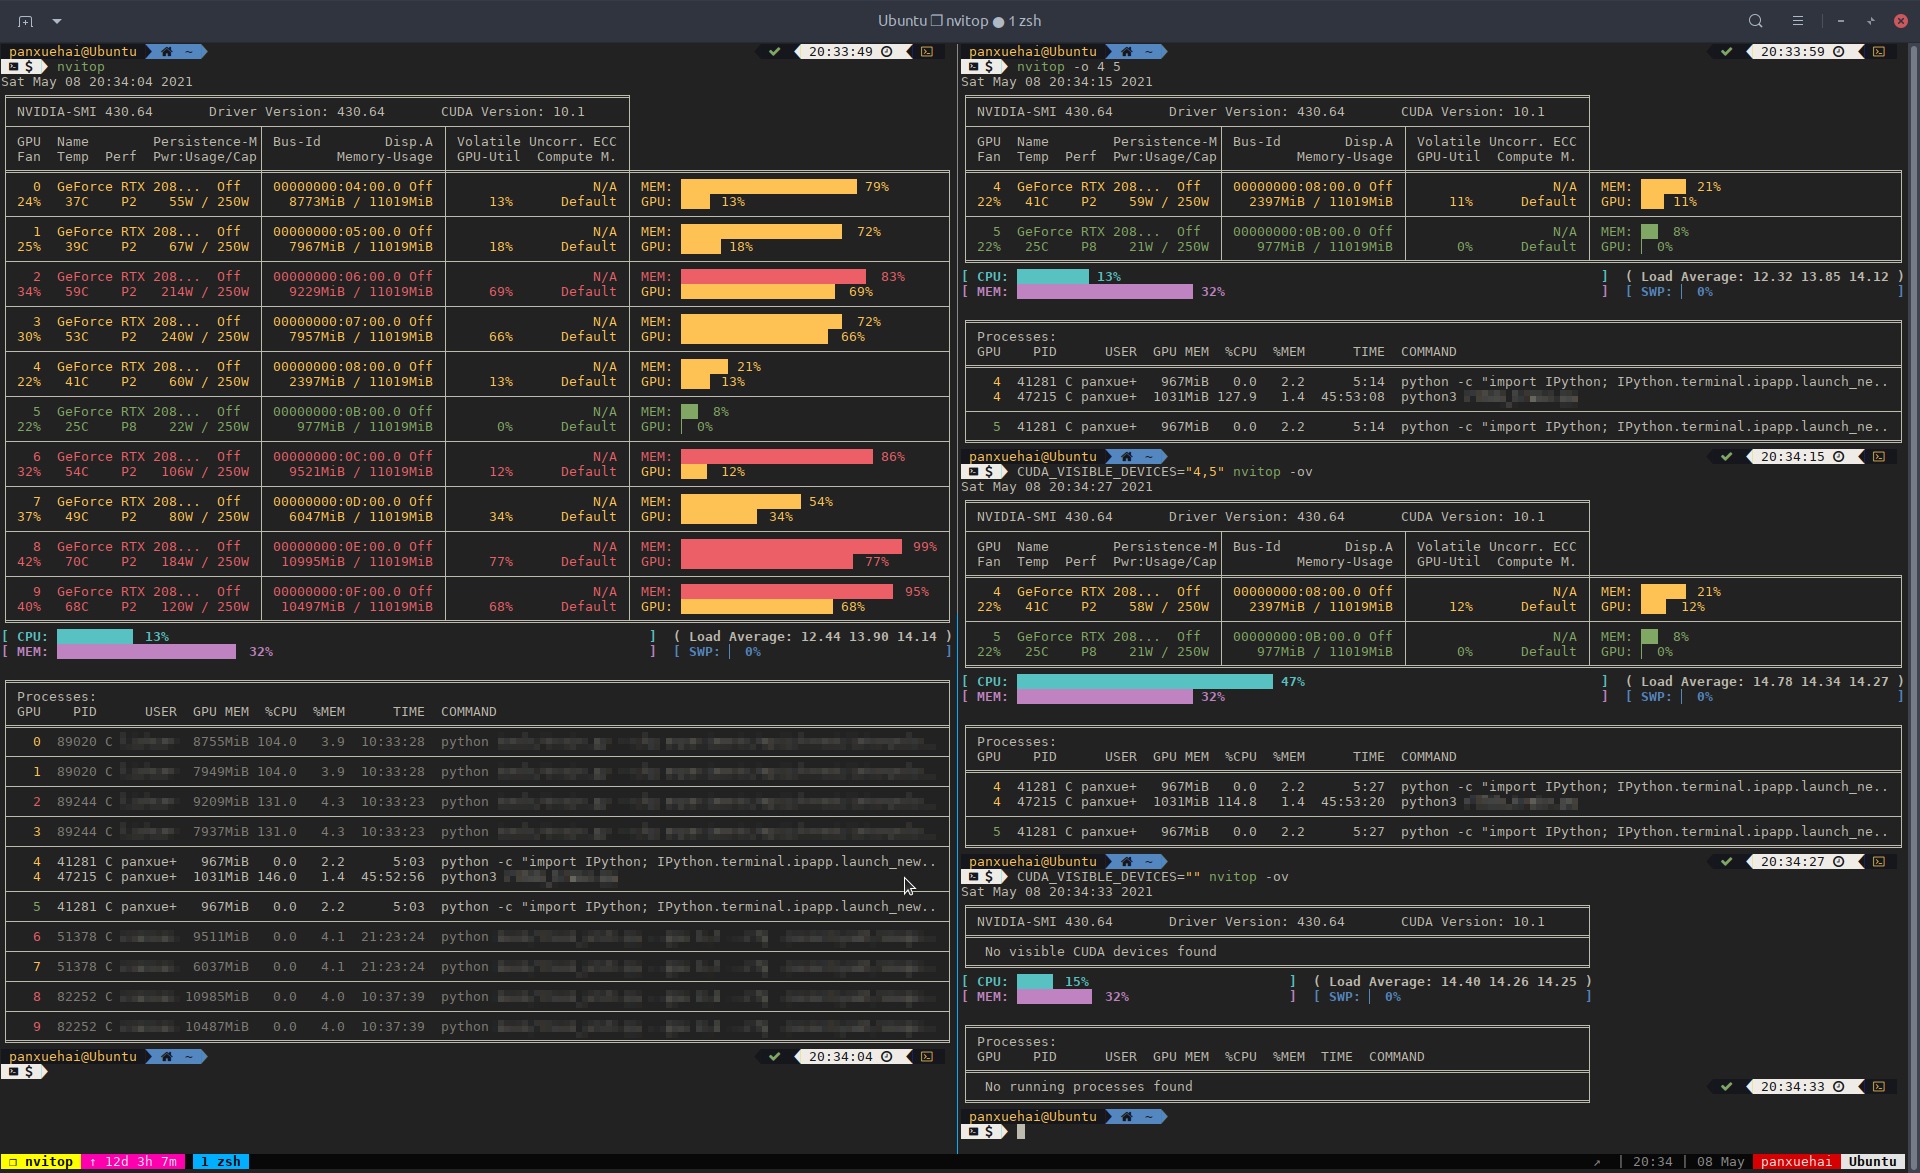
Task: Open the terminal search icon
Action: pos(1755,21)
